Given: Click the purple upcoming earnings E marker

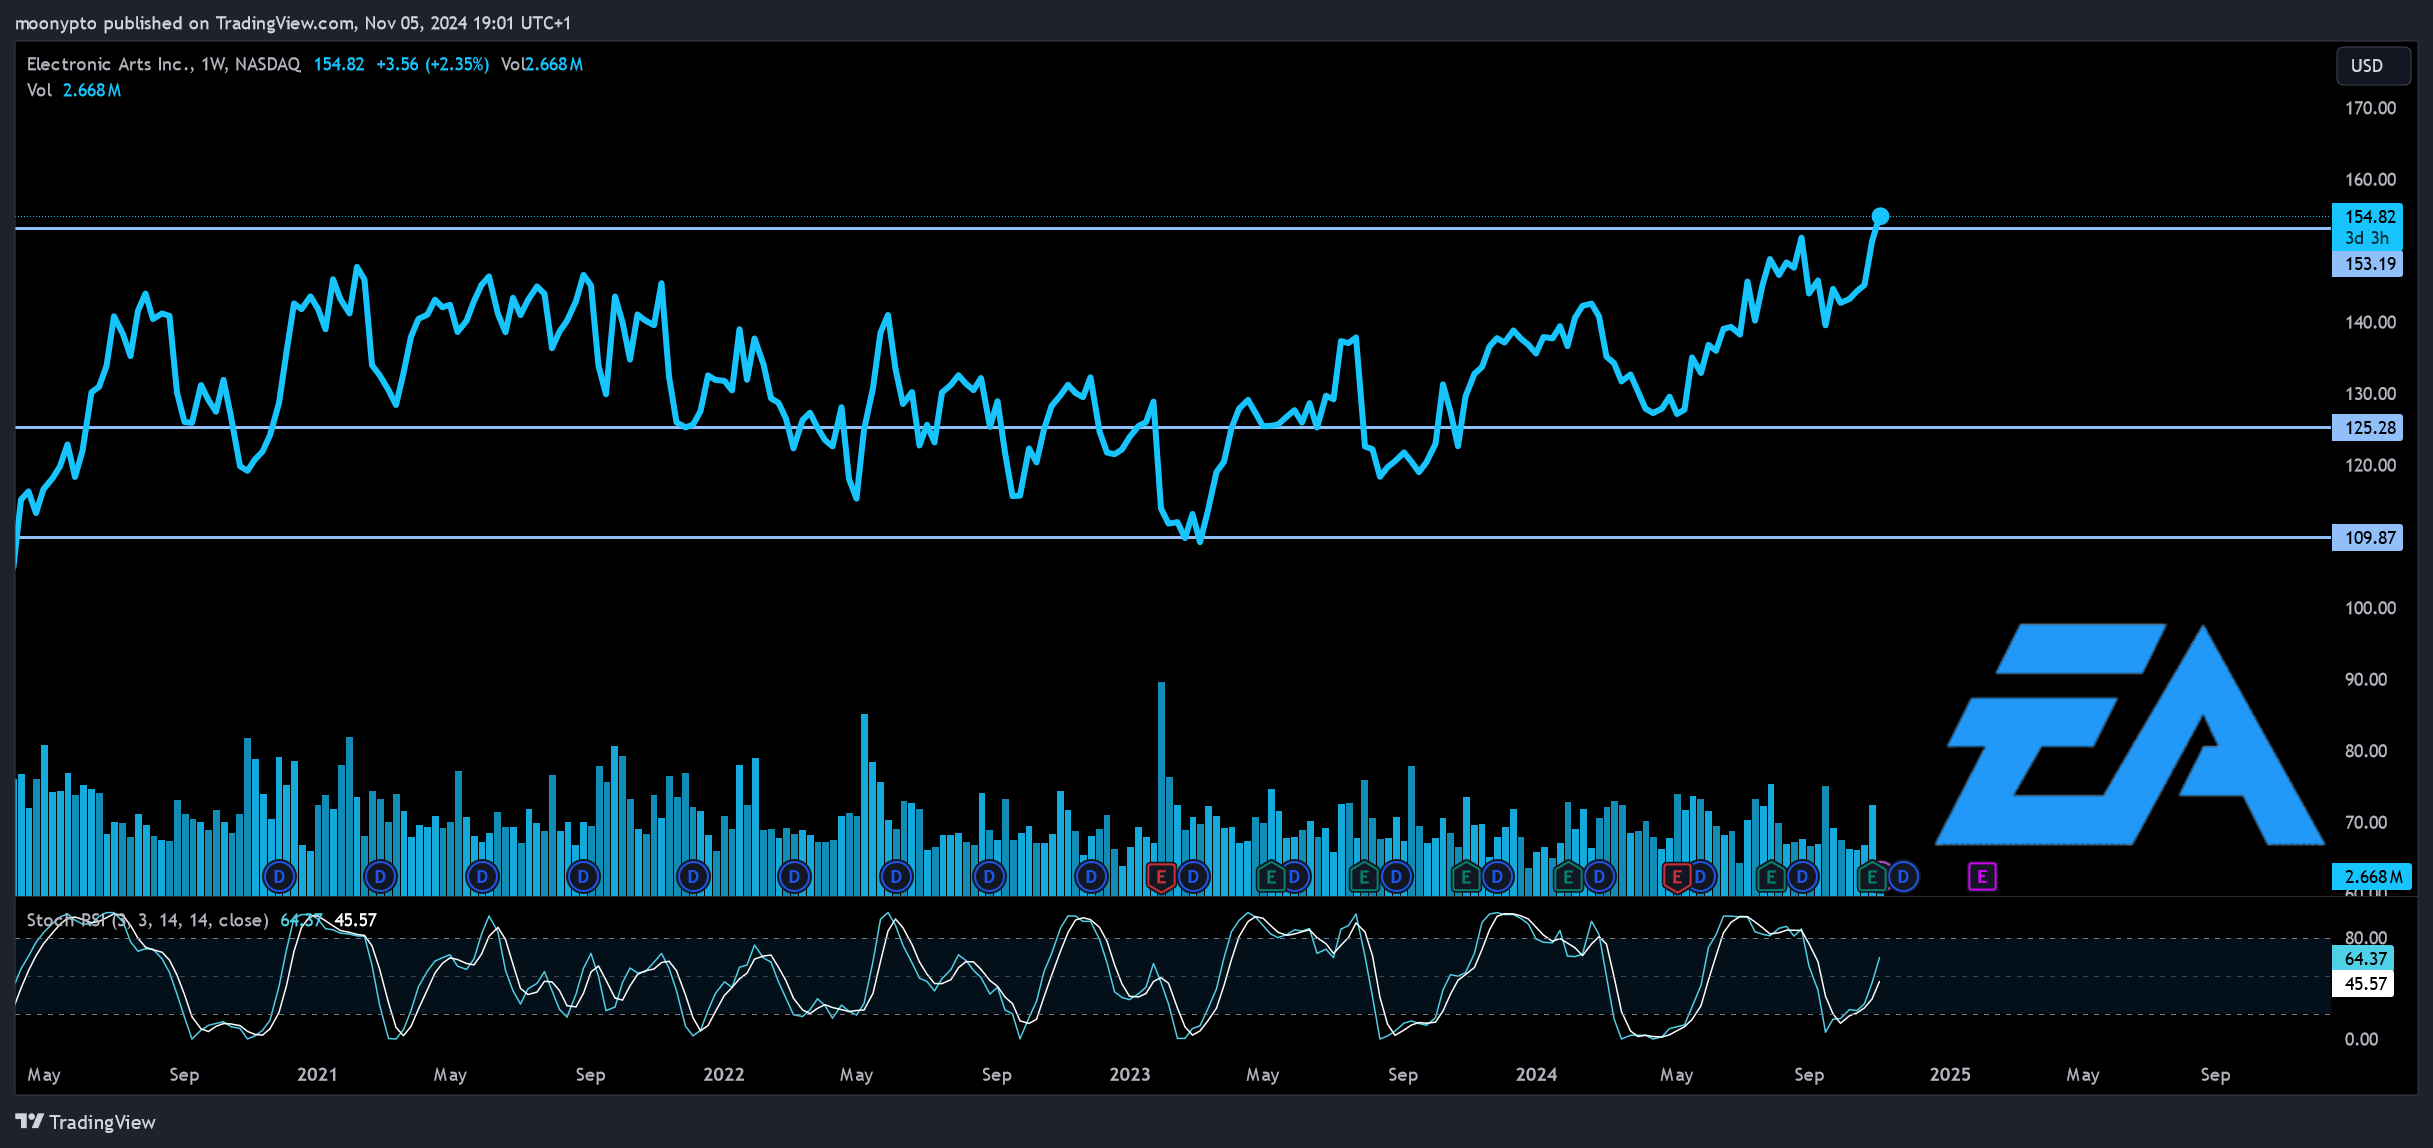Looking at the screenshot, I should (1982, 877).
